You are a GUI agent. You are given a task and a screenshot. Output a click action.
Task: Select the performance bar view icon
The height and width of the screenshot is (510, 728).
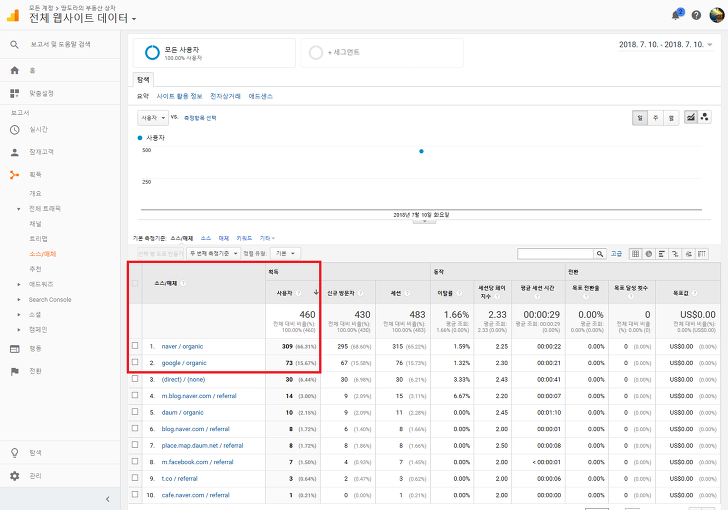tap(662, 254)
